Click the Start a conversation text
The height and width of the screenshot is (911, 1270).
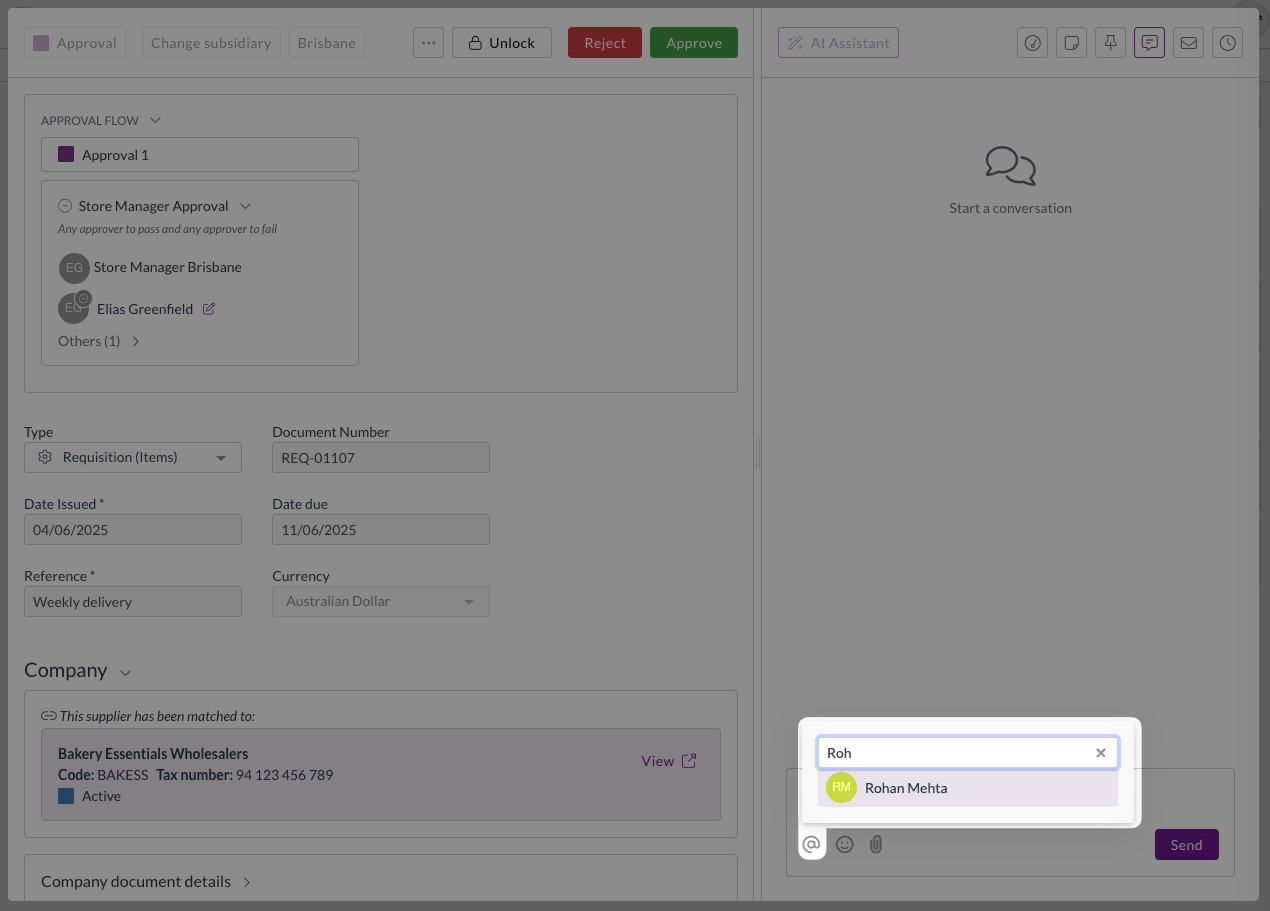coord(1010,208)
